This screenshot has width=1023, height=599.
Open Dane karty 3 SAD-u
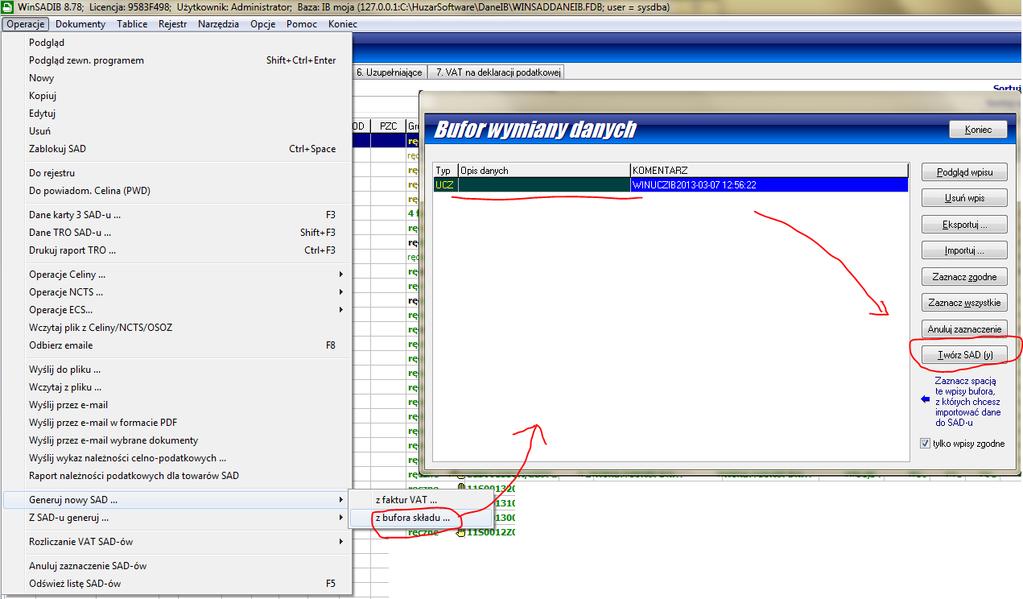coord(177,215)
